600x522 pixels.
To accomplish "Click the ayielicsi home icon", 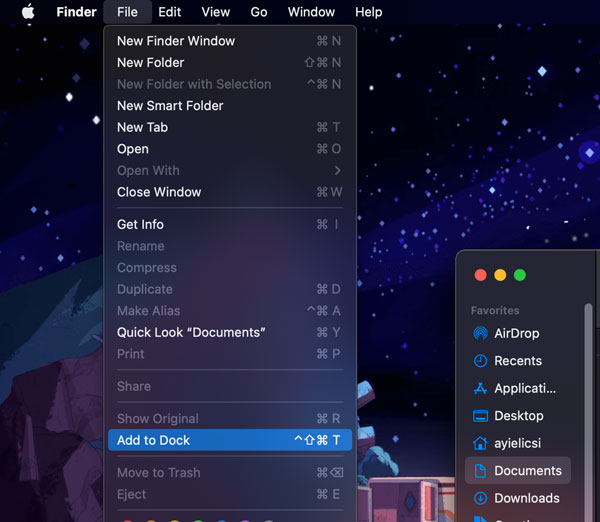I will [480, 443].
